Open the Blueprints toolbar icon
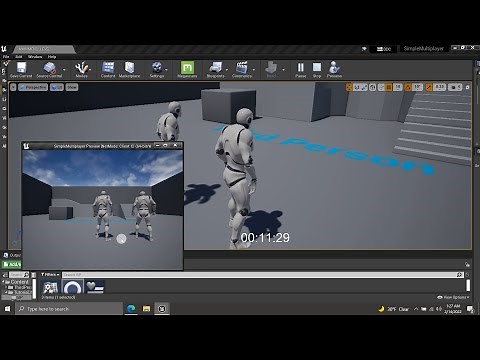Viewport: 480px width, 360px height. click(215, 69)
